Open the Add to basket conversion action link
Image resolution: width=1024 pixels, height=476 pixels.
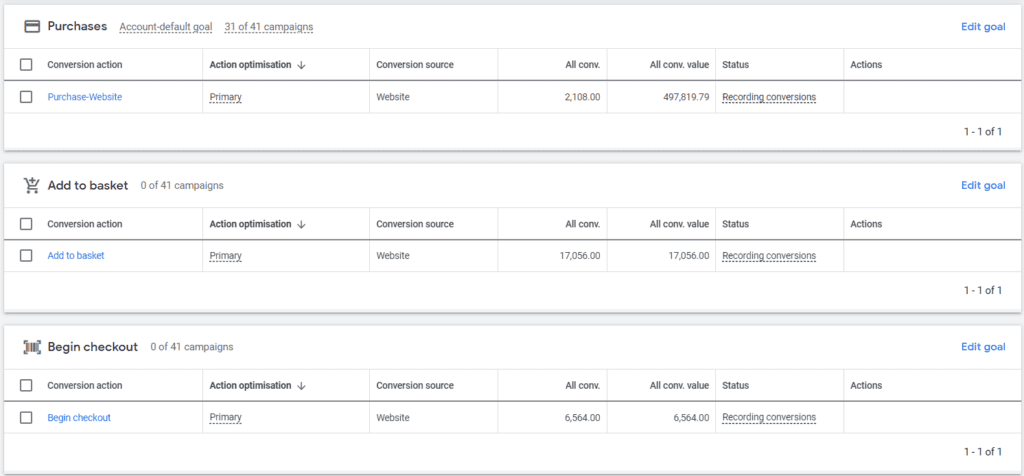point(76,256)
